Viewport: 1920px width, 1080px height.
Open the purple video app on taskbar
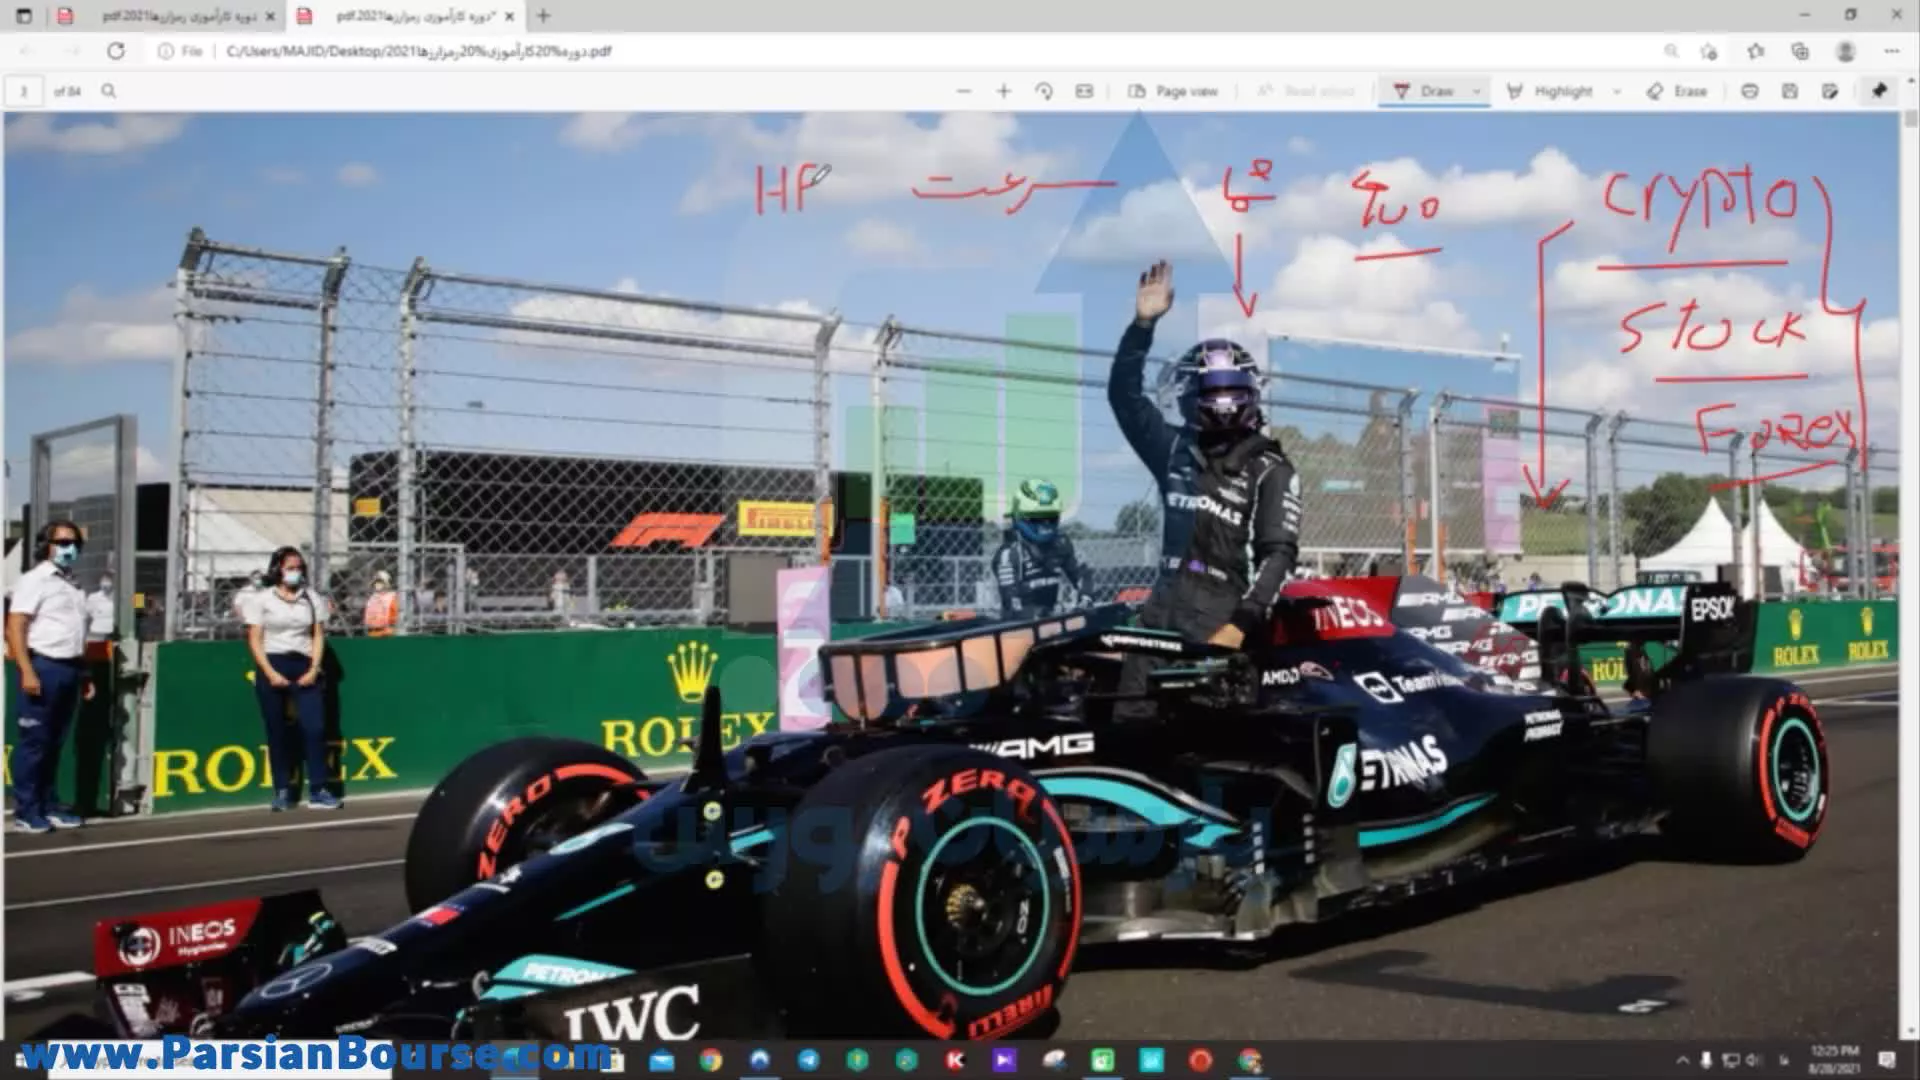click(1004, 1060)
